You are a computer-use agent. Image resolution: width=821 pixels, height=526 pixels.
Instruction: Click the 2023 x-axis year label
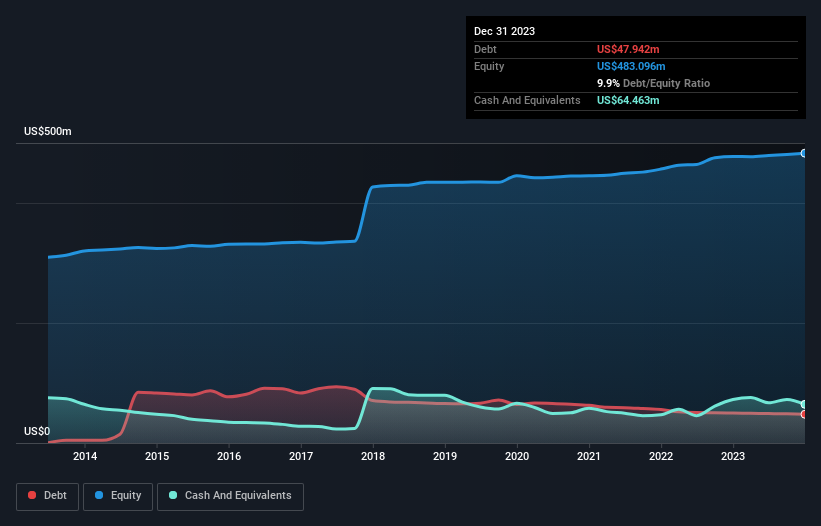pos(733,456)
